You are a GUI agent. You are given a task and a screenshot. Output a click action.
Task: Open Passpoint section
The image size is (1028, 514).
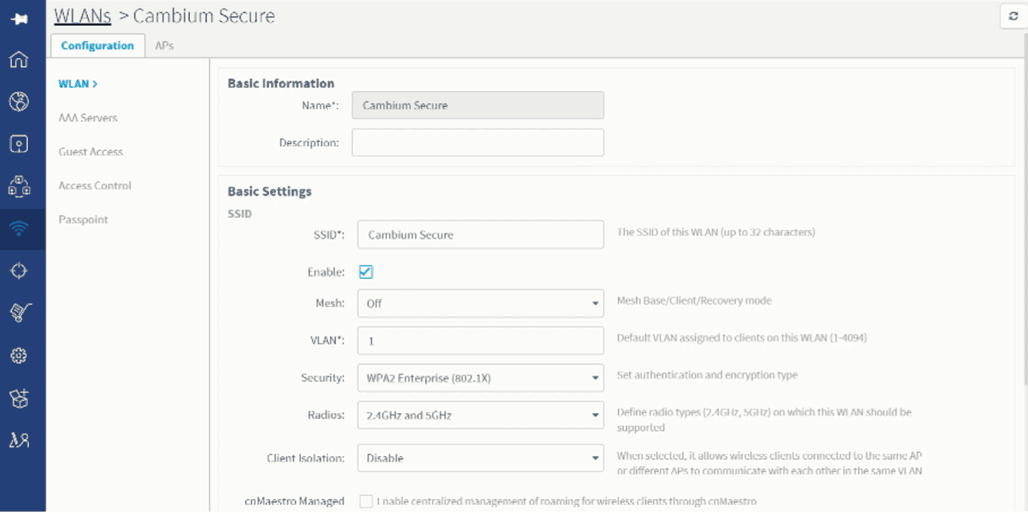pos(83,220)
